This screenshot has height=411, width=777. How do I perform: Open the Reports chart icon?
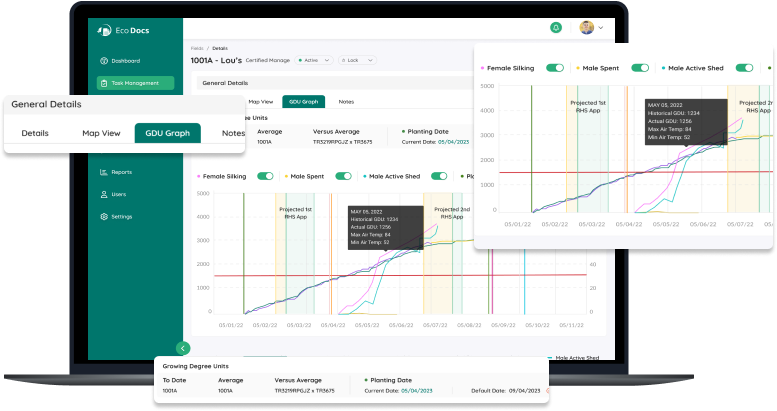coord(104,172)
